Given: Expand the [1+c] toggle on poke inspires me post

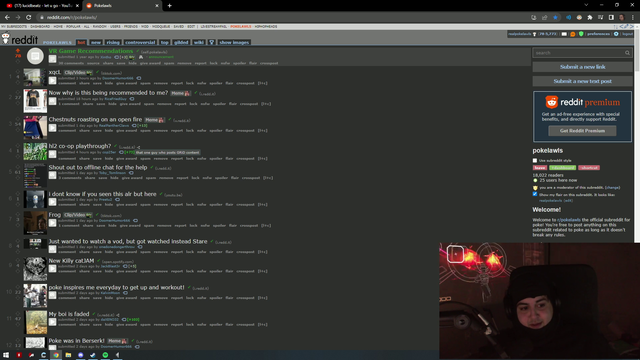Looking at the screenshot, I should pos(262,298).
